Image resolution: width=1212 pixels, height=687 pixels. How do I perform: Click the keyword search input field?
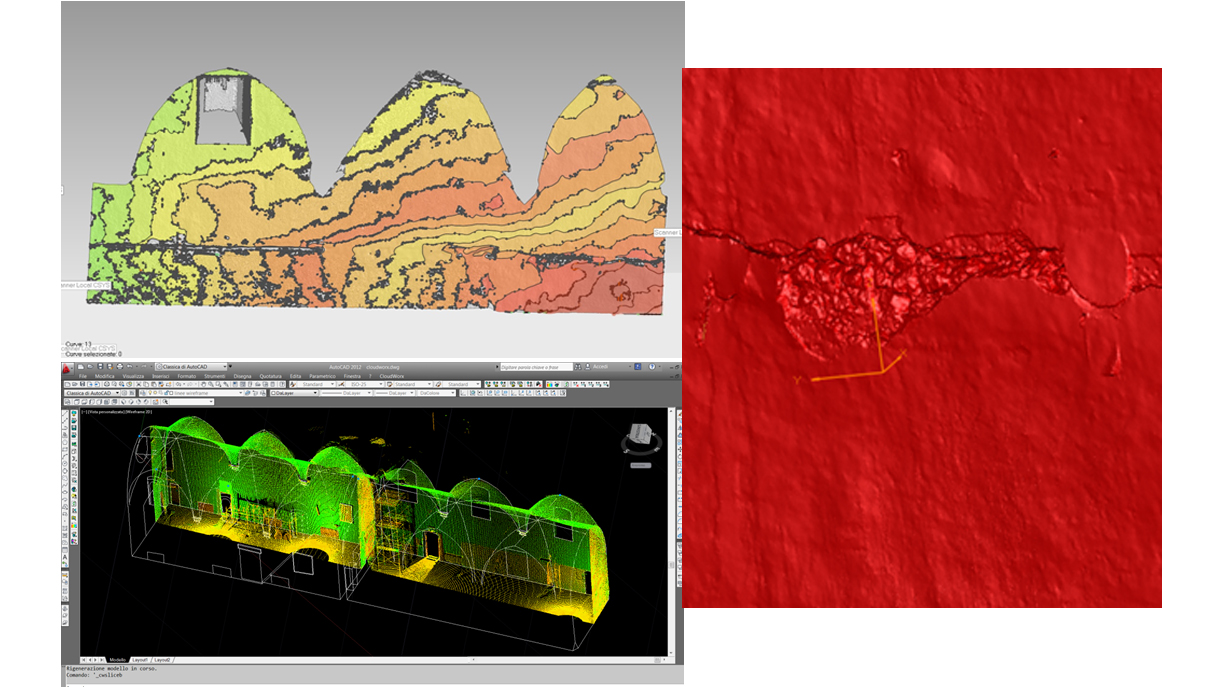pos(535,367)
